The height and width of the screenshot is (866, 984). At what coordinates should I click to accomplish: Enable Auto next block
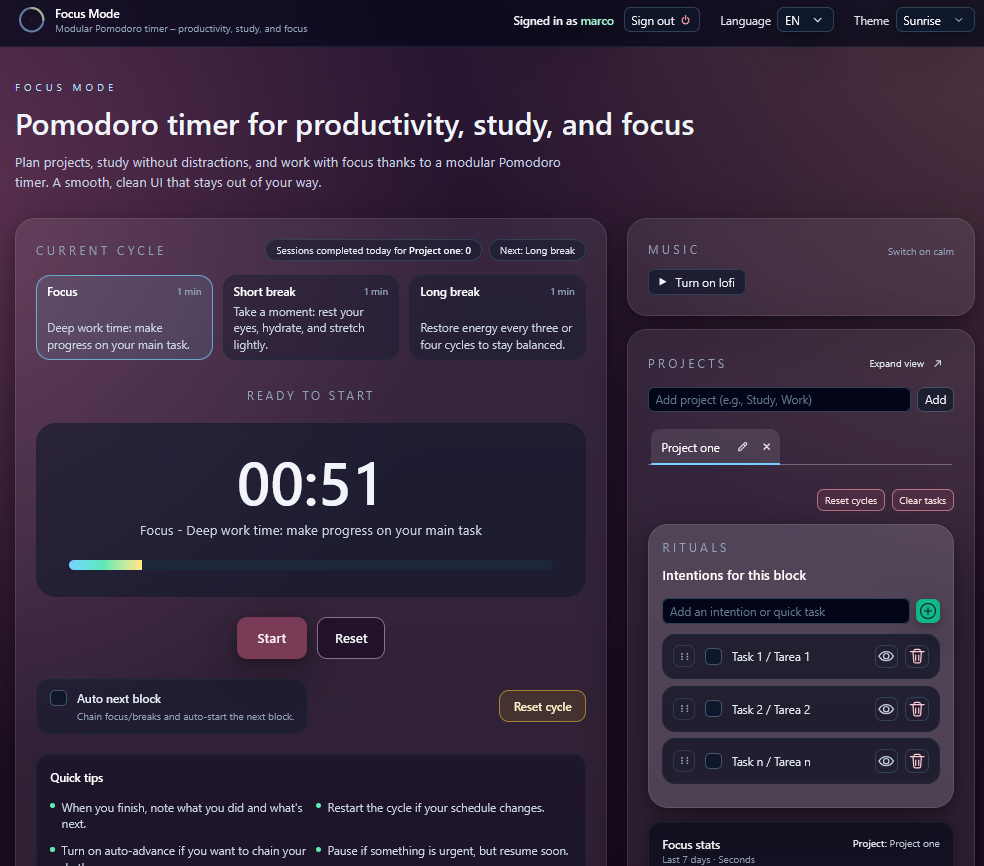[x=58, y=698]
